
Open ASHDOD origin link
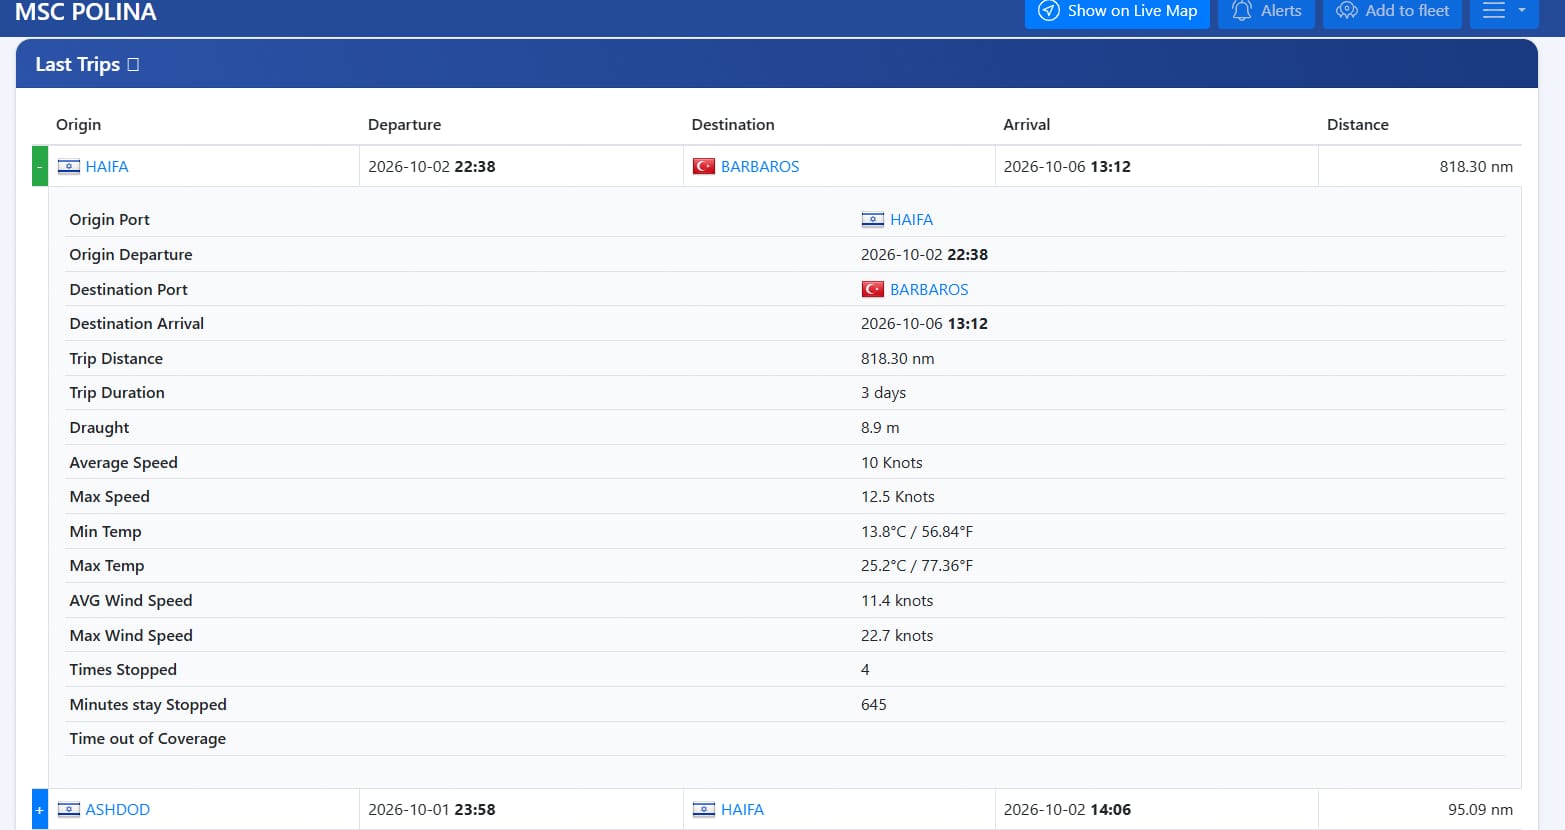coord(118,810)
